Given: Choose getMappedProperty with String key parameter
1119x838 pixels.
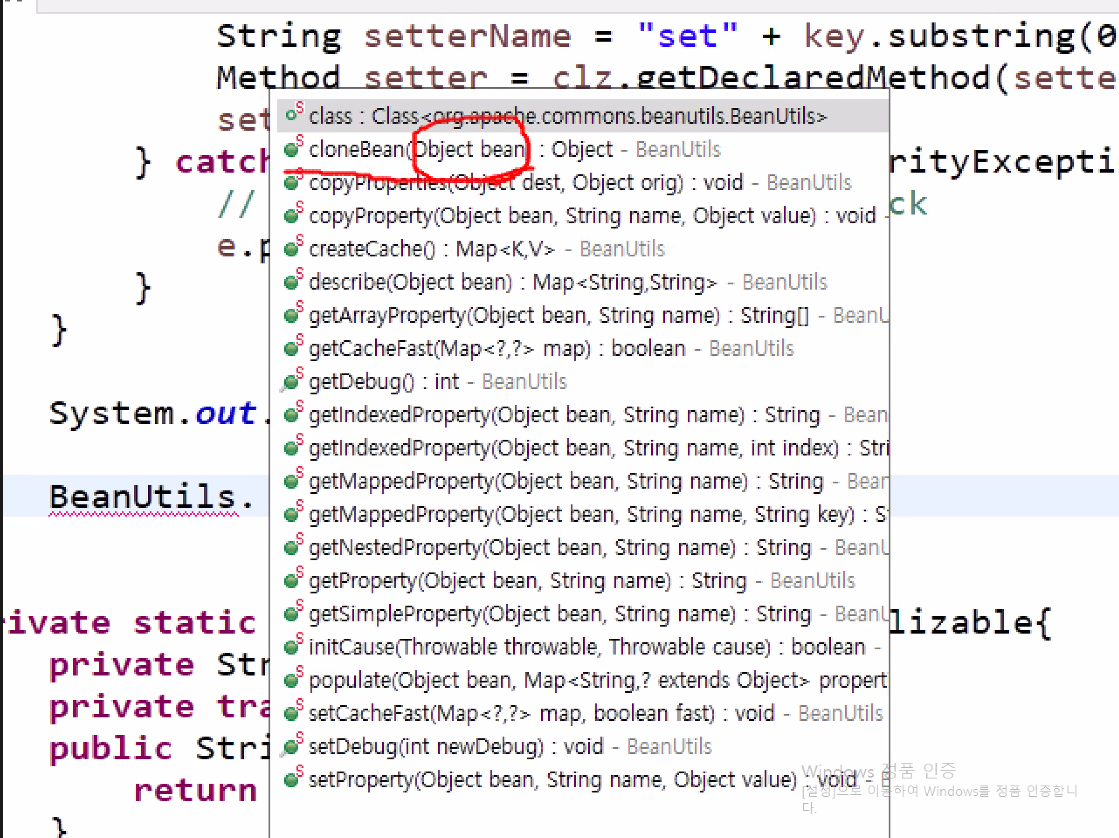Looking at the screenshot, I should tap(582, 514).
